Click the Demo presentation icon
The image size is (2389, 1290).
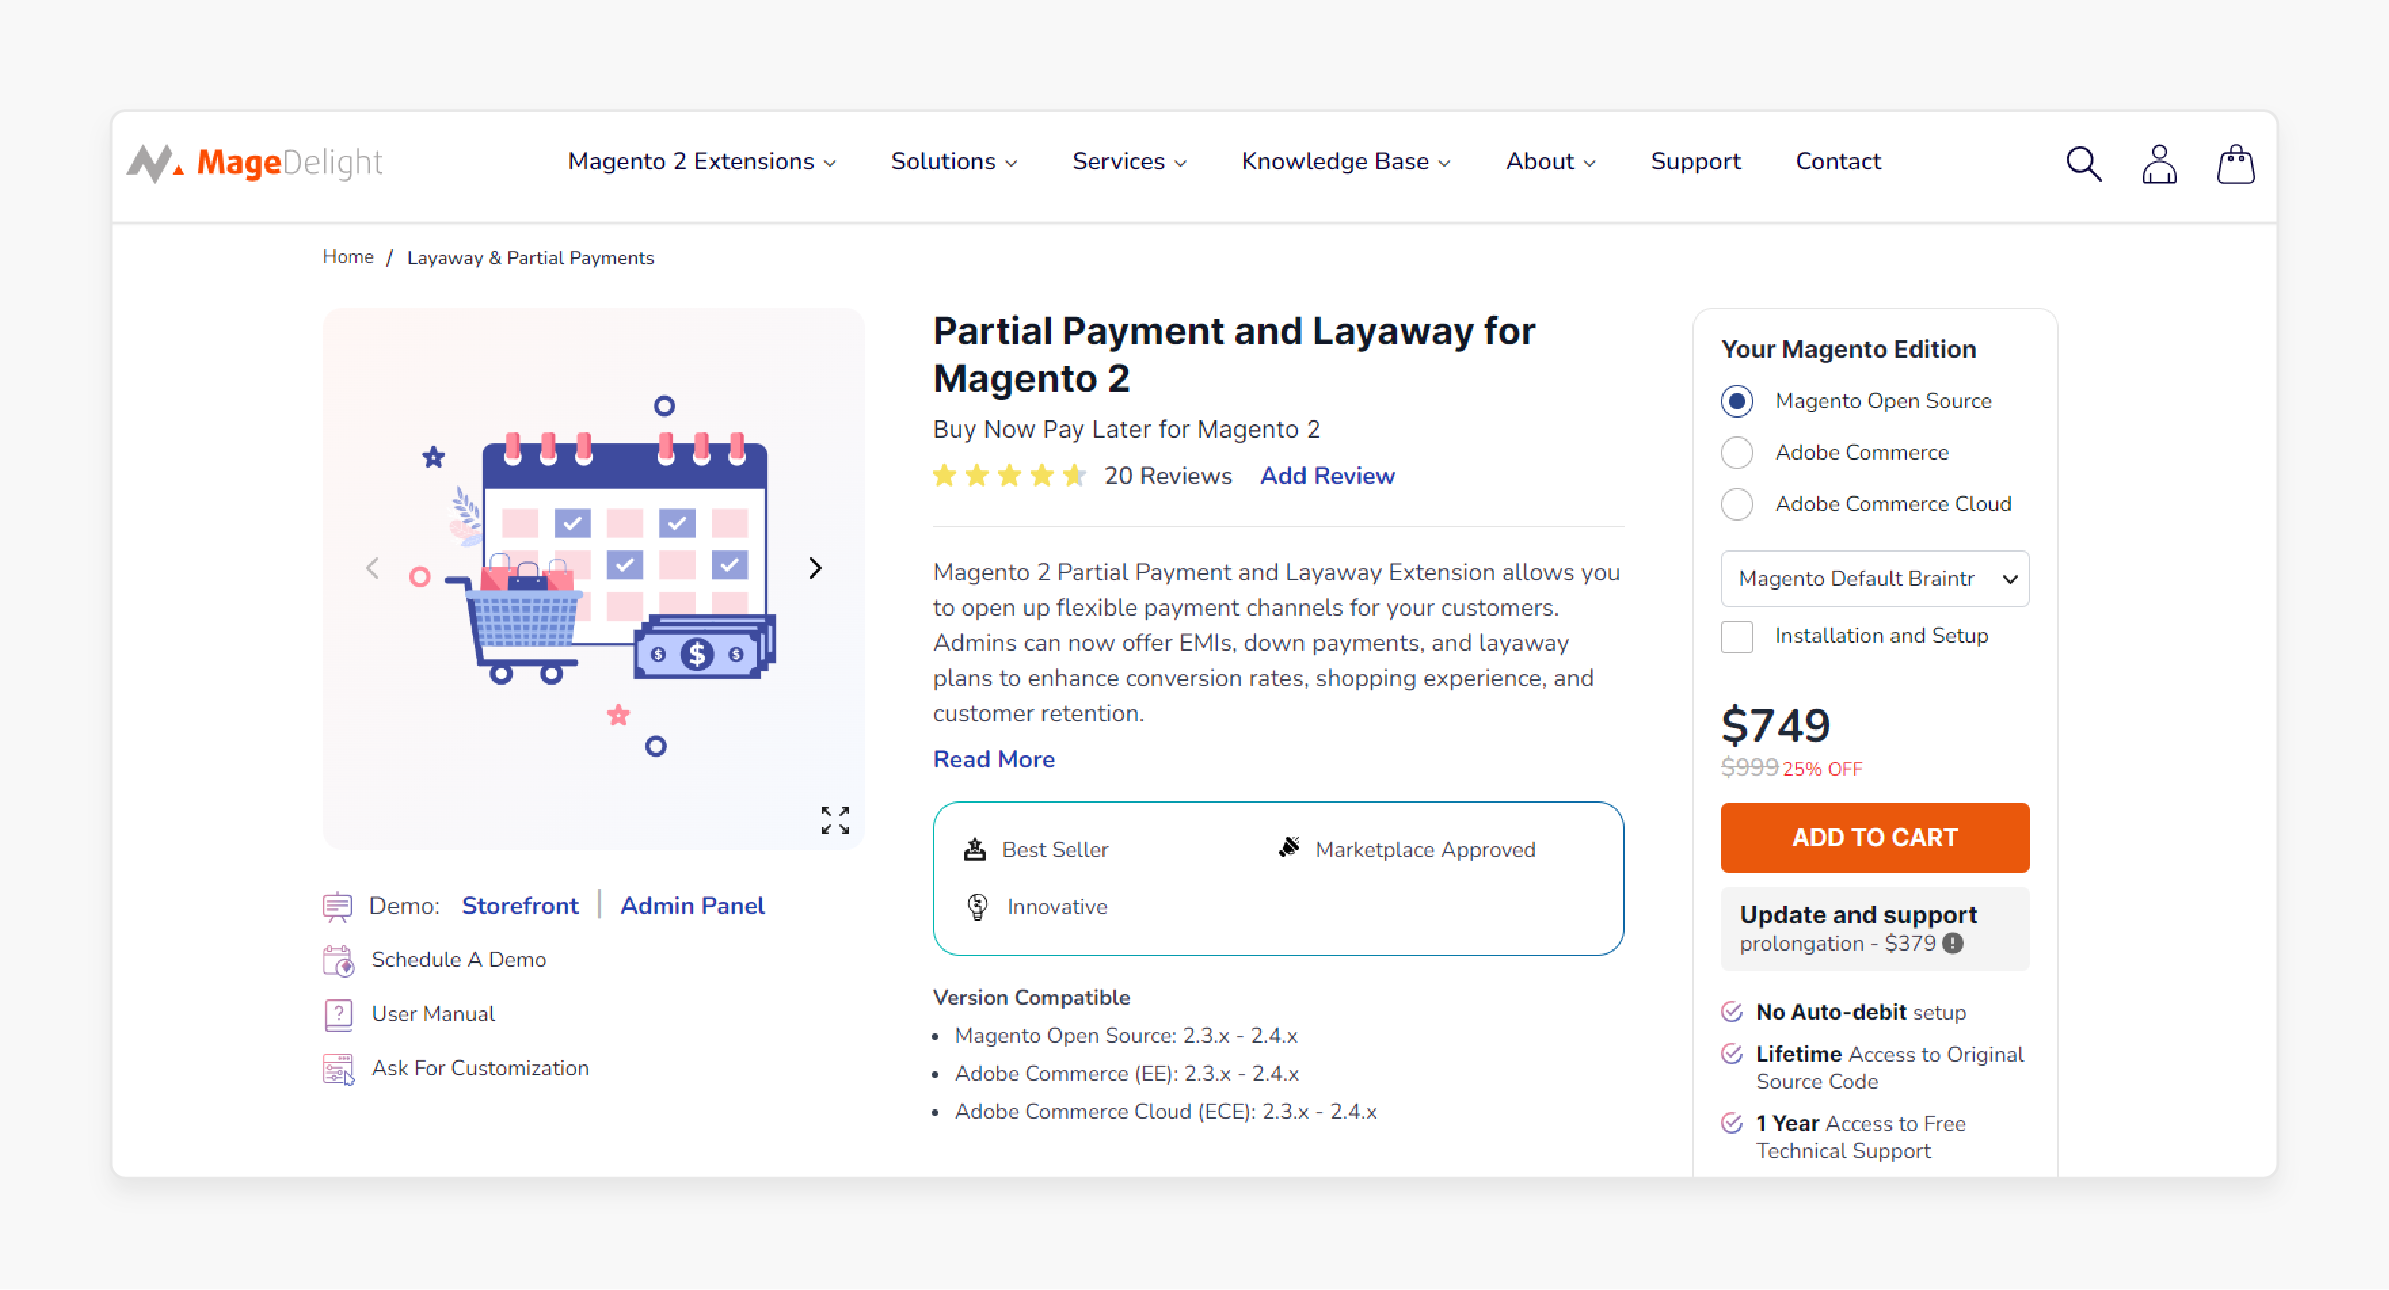coord(337,906)
